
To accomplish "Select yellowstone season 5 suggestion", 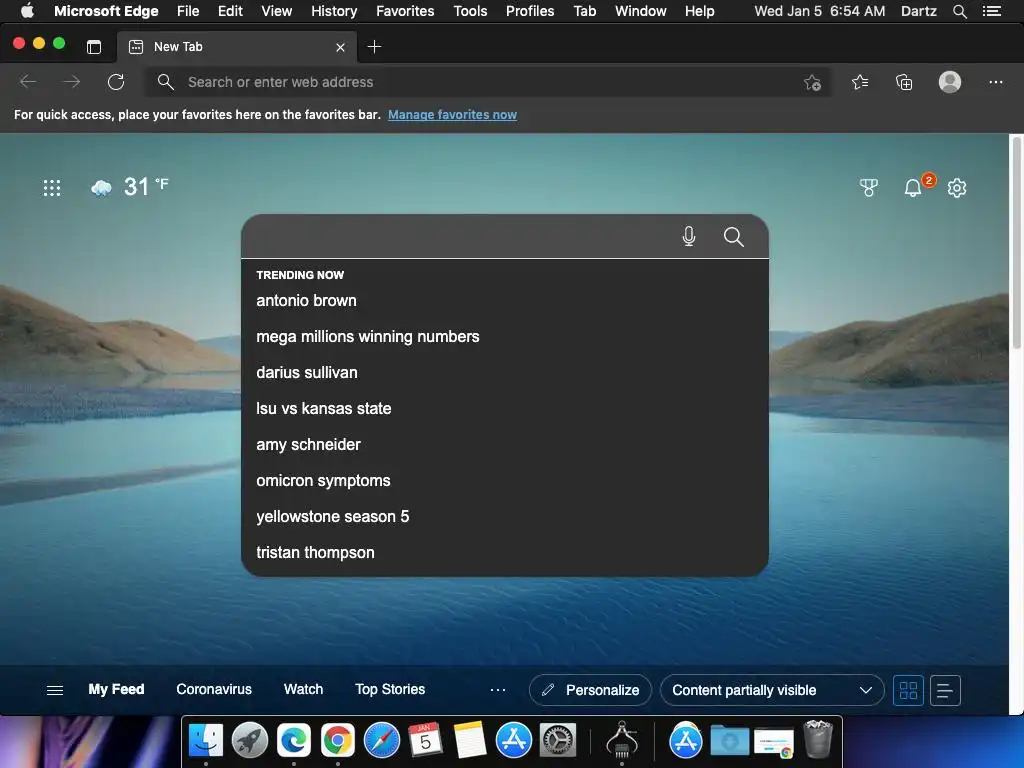I will 504,517.
